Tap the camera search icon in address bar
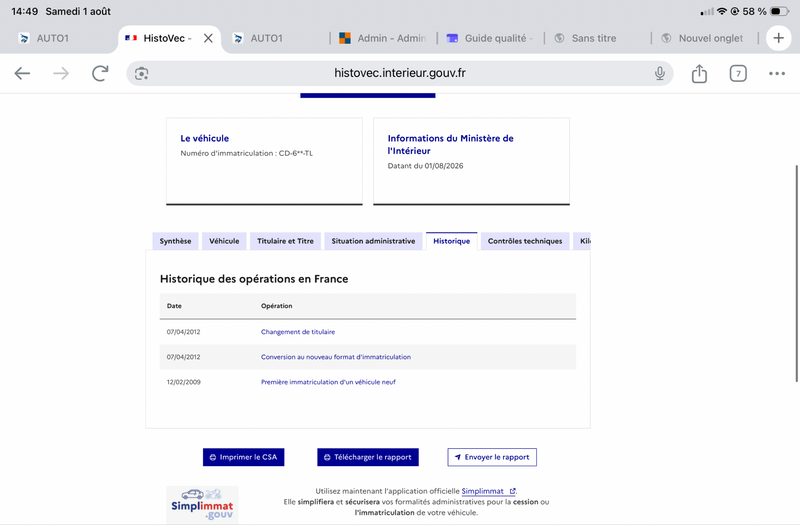The height and width of the screenshot is (525, 800). tap(141, 73)
